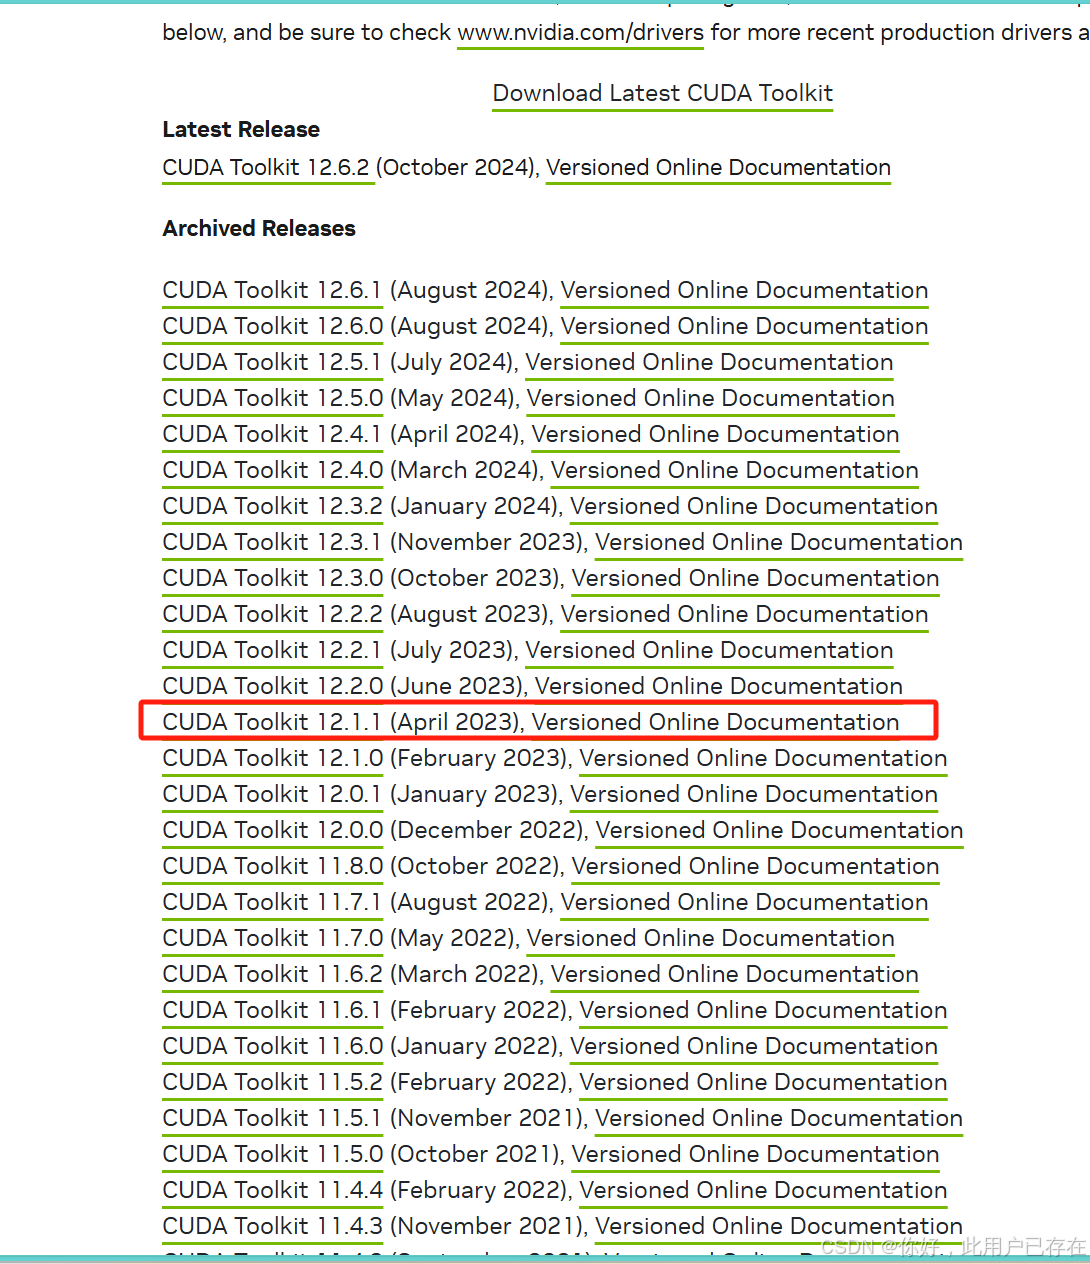Open documentation link beside CUDA Toolkit 12.2.2
Screen dimensions: 1090x1264
745,614
